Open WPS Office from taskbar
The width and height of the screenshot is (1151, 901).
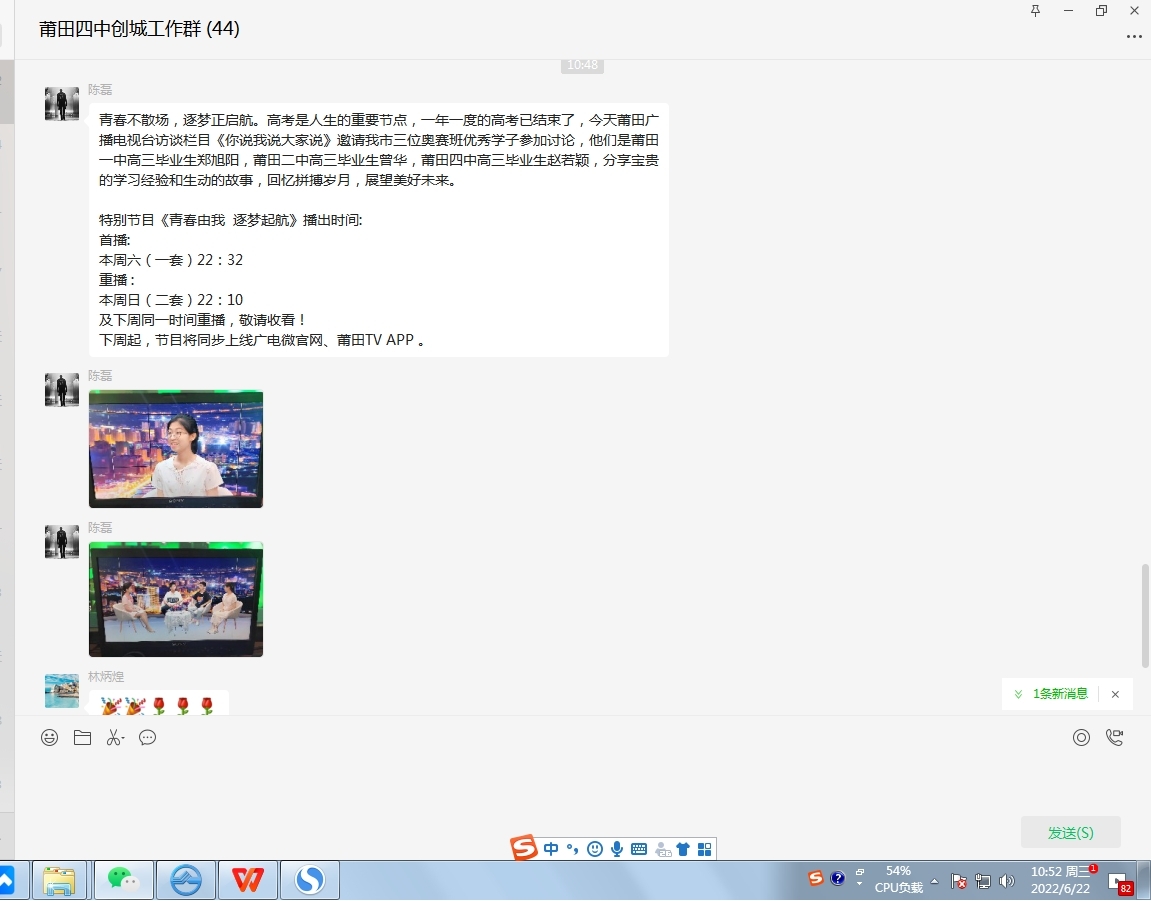pyautogui.click(x=248, y=880)
